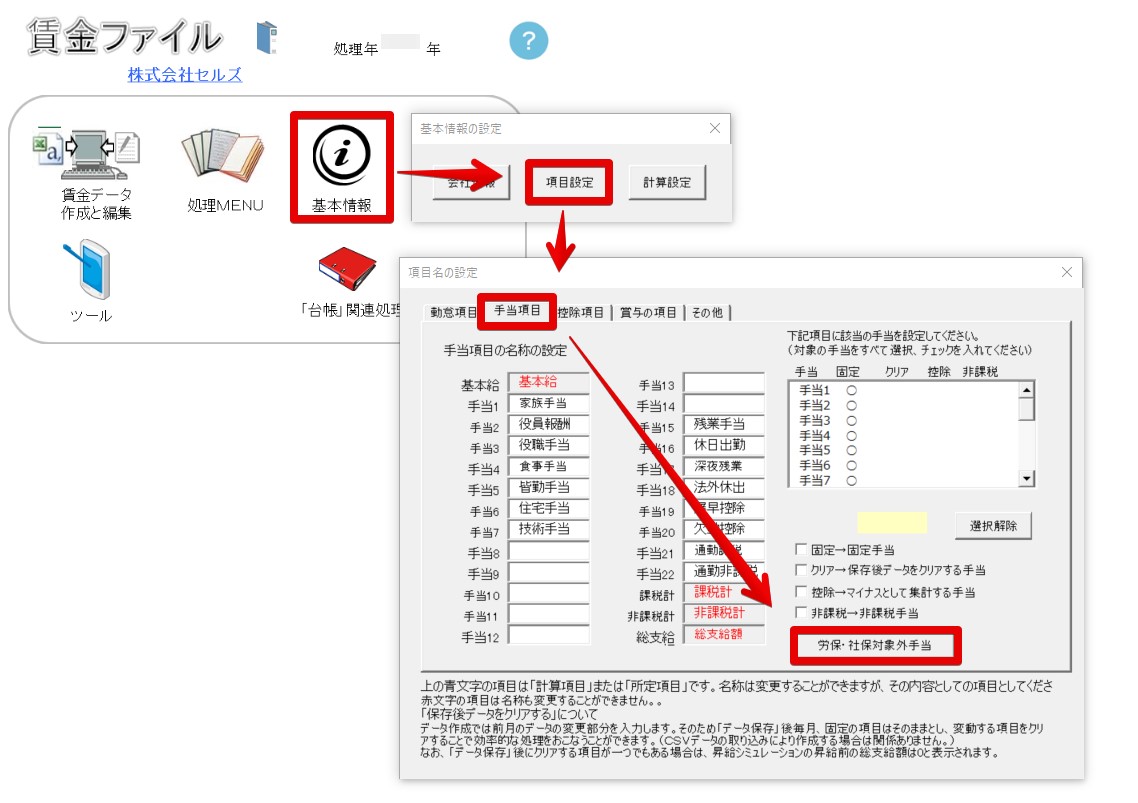Open the red 台帳 binder icon
The width and height of the screenshot is (1138, 803).
point(347,269)
